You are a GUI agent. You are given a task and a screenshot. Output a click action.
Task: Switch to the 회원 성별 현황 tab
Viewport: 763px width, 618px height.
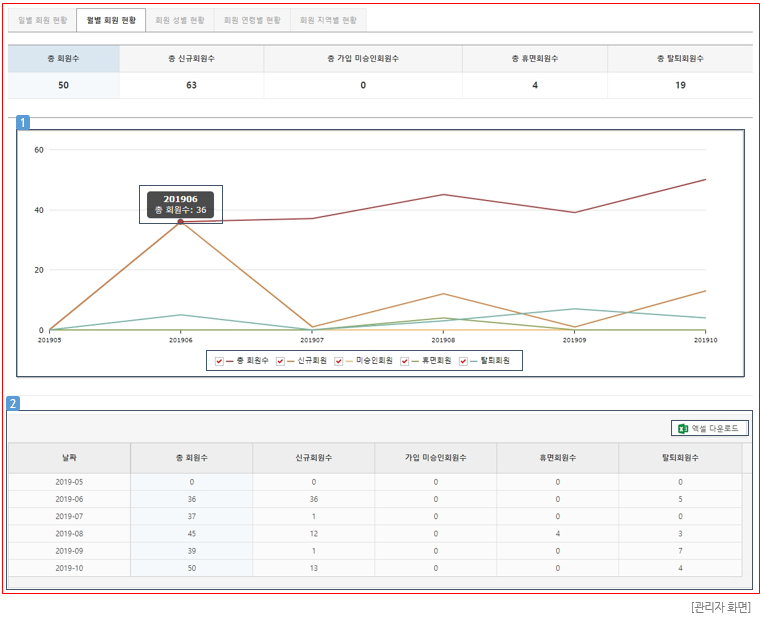coord(180,20)
